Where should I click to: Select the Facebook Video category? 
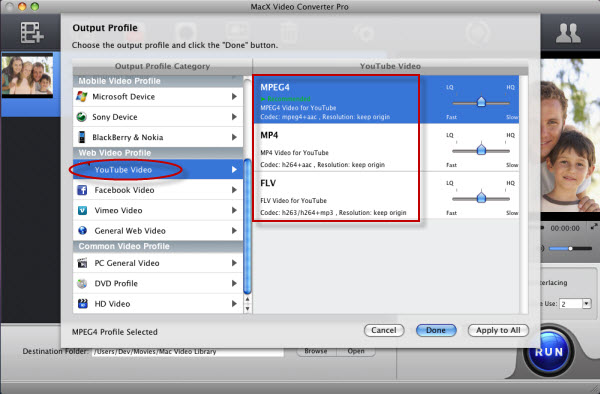[x=158, y=190]
